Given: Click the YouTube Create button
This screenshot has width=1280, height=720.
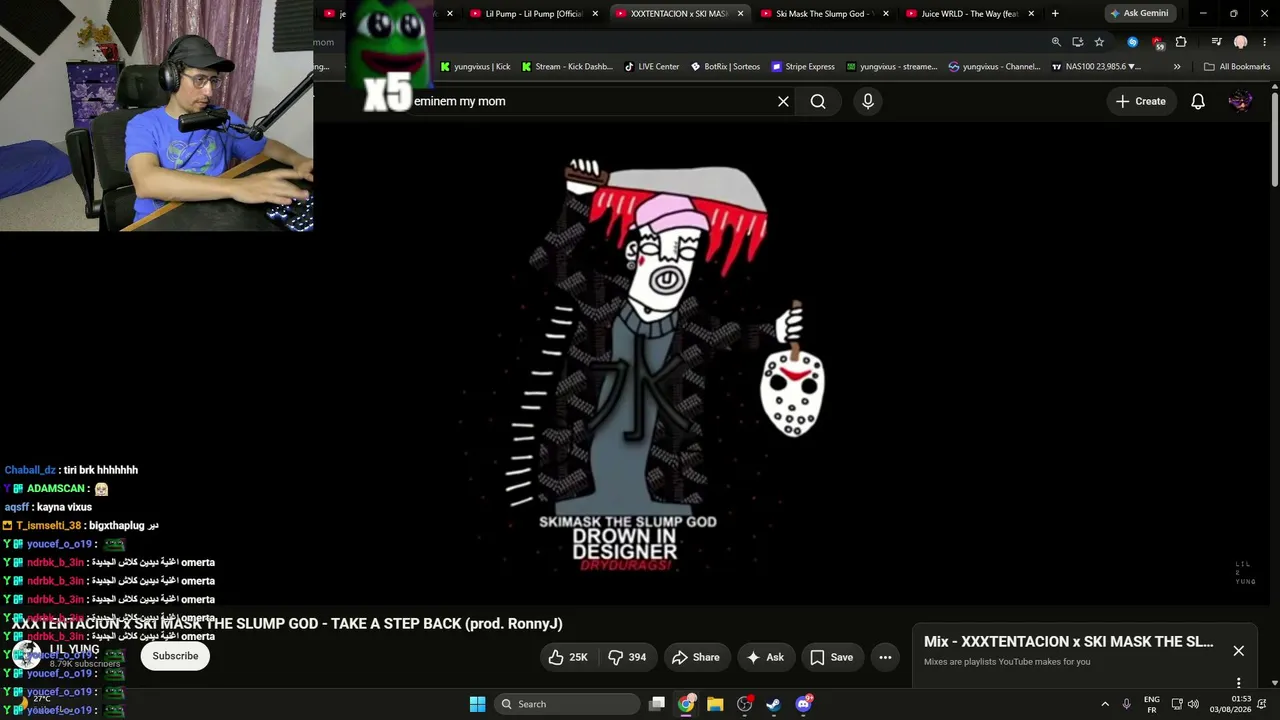Looking at the screenshot, I should [x=1141, y=101].
